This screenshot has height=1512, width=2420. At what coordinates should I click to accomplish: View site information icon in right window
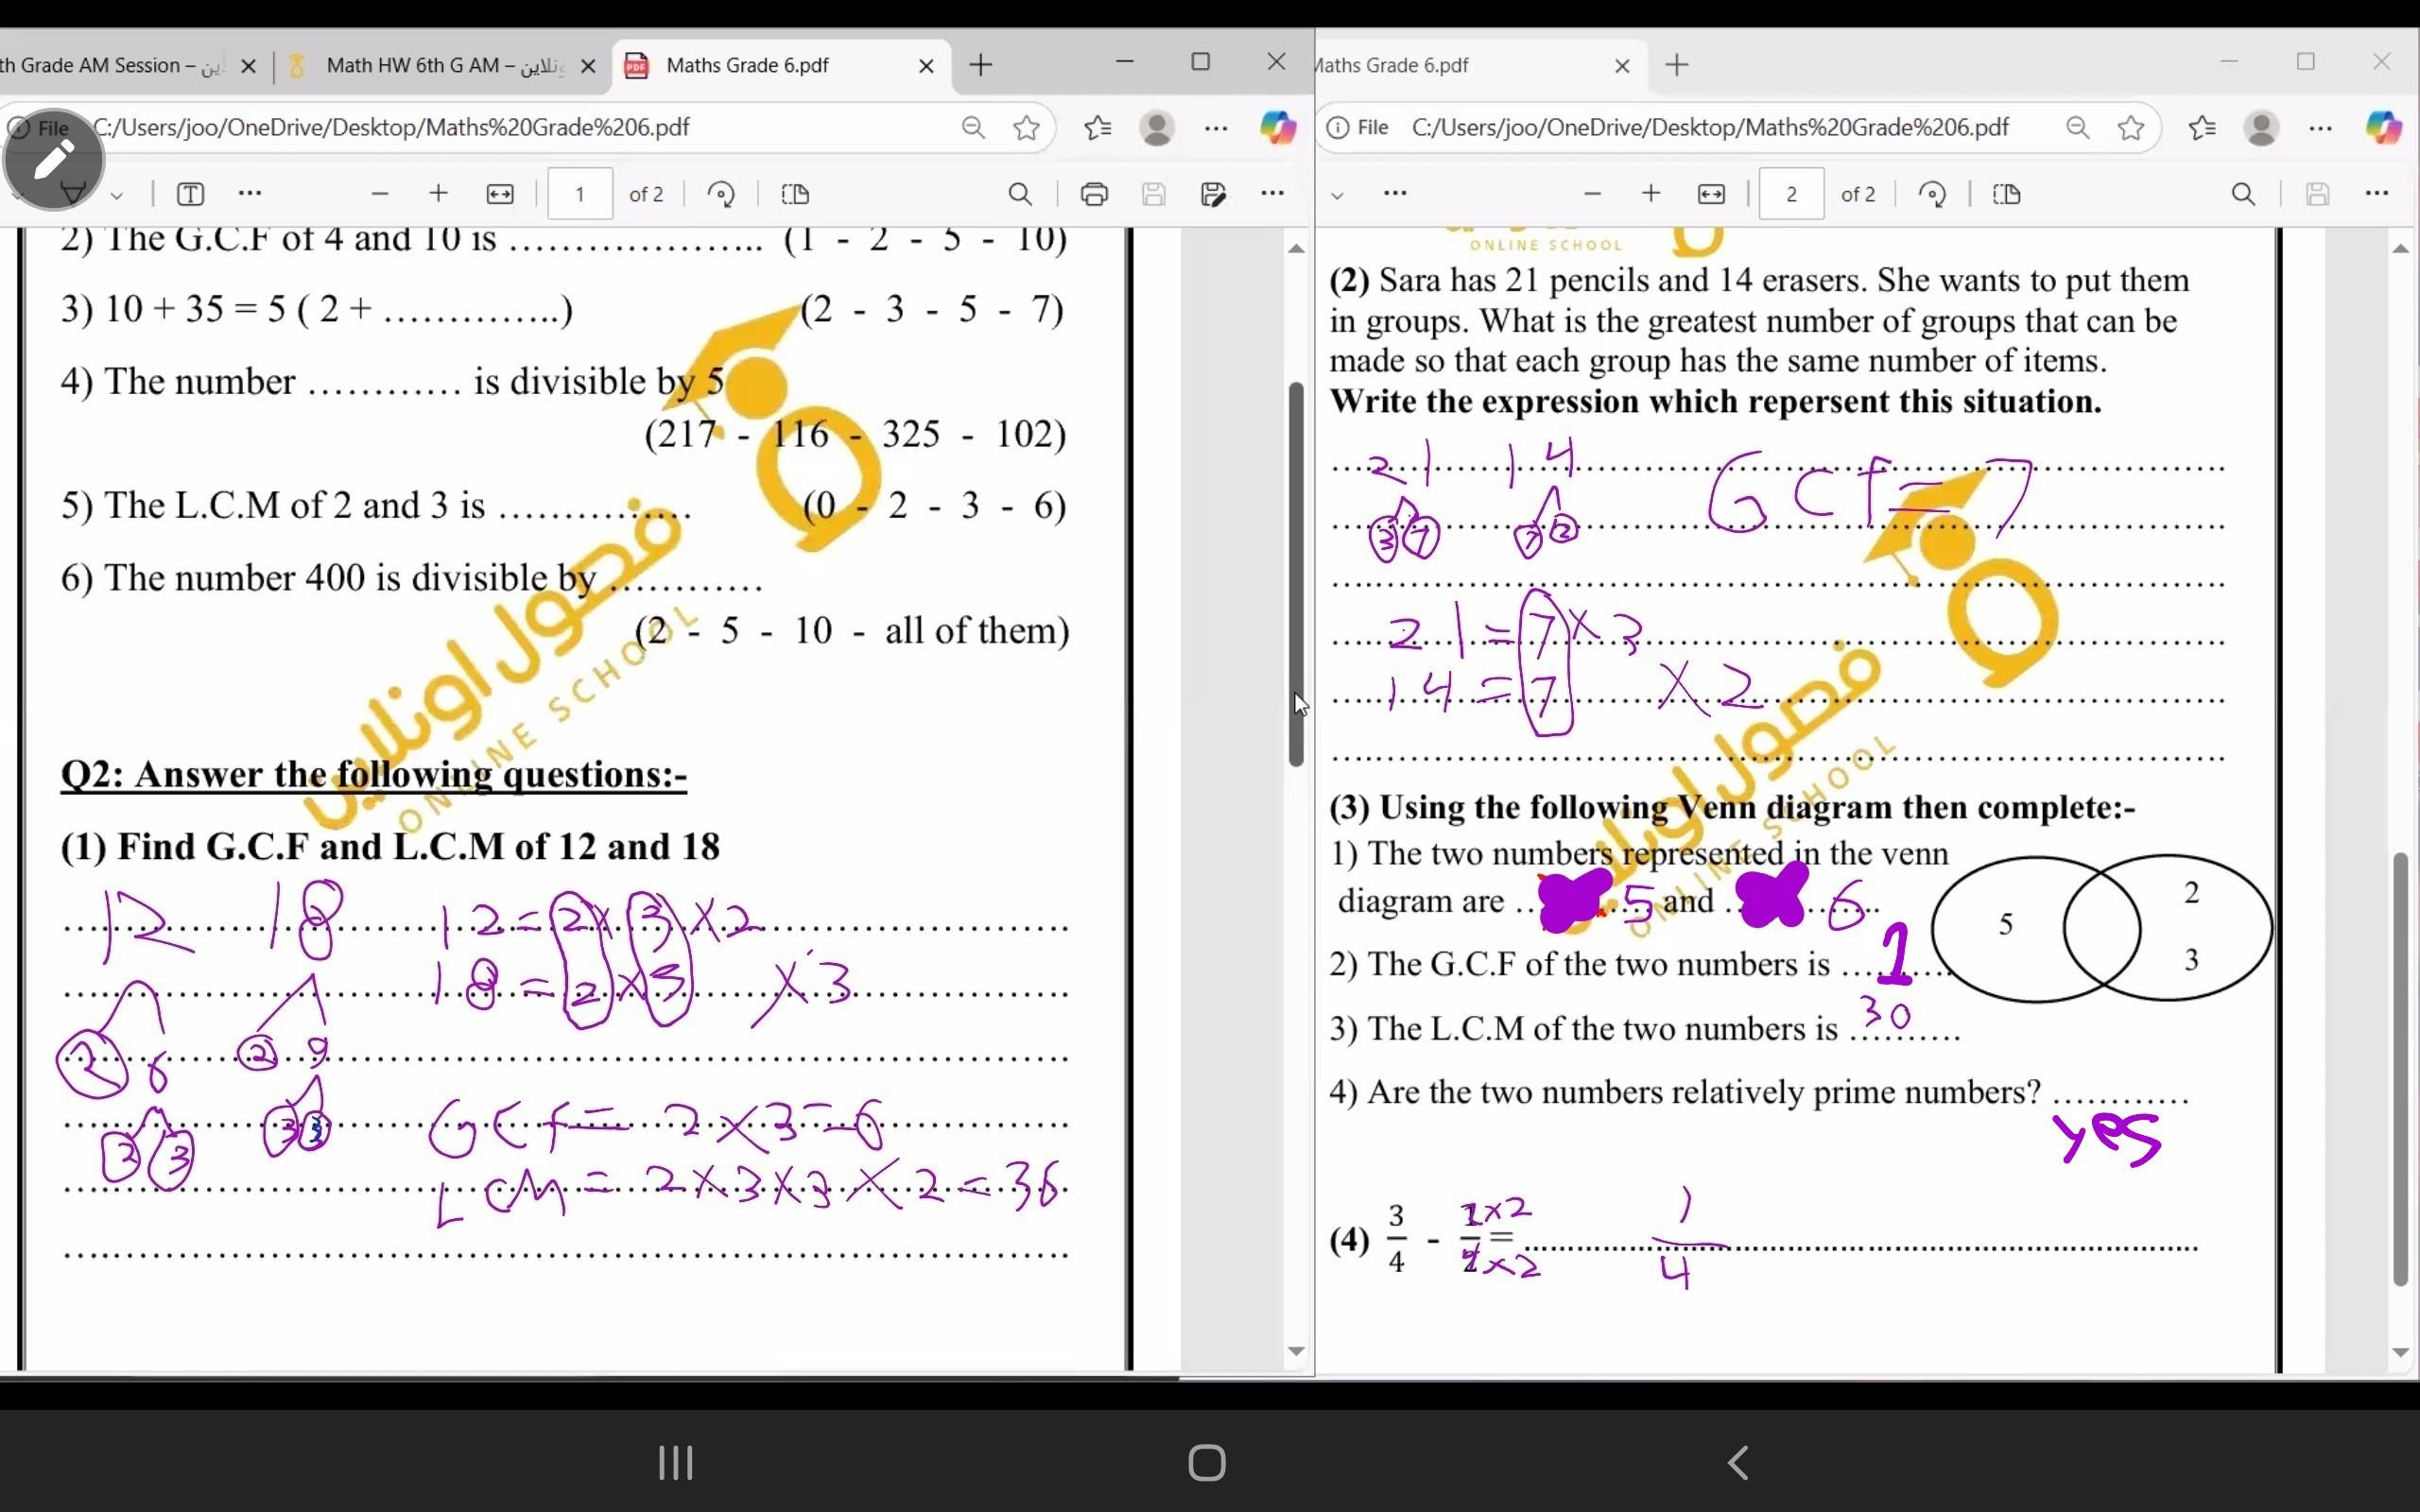(x=1338, y=128)
